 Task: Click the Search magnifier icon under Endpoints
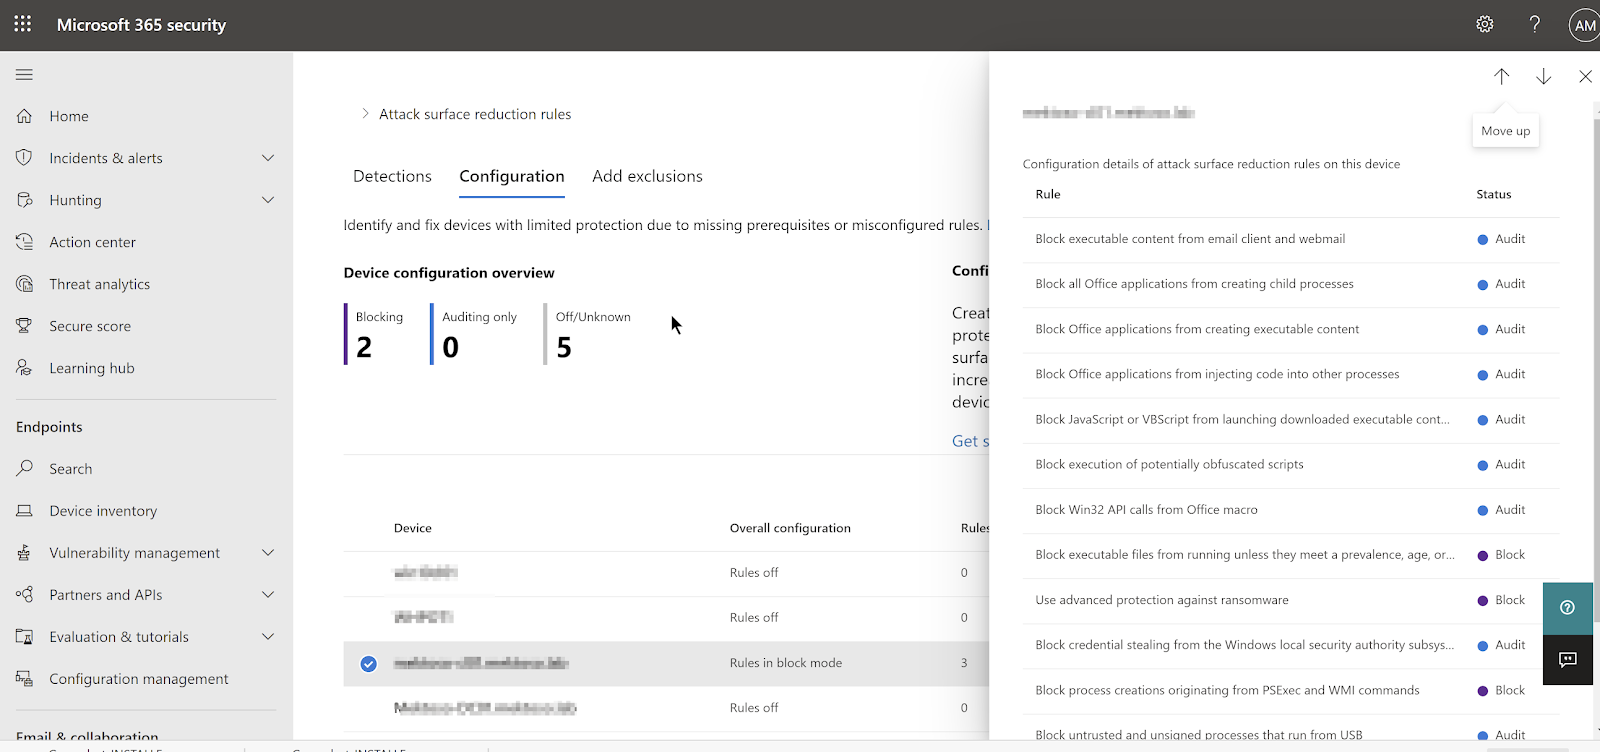pos(25,468)
